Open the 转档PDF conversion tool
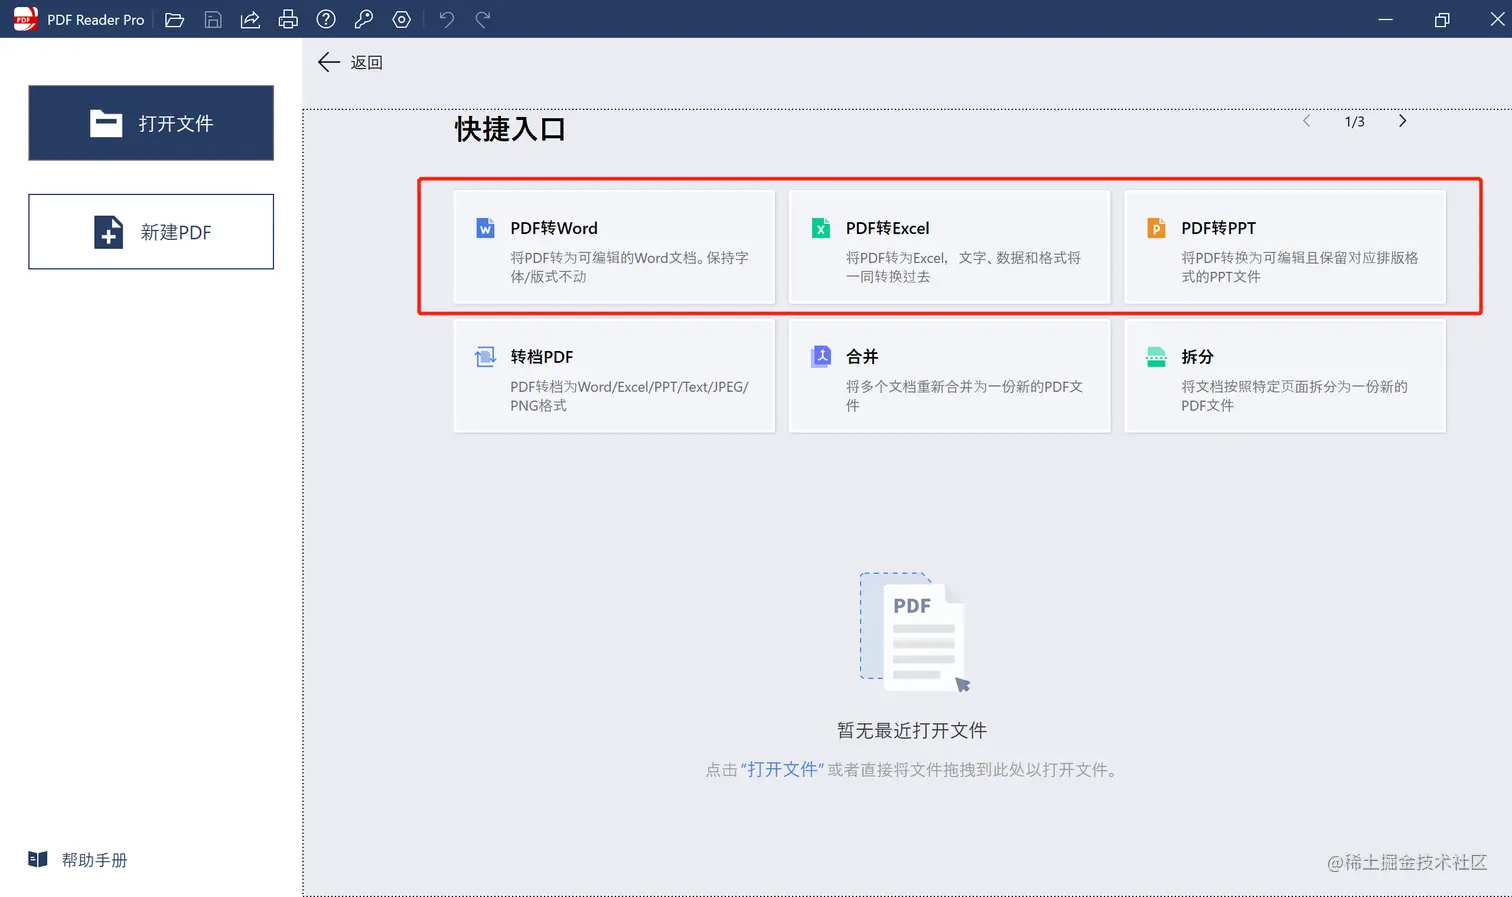1512x897 pixels. tap(613, 377)
